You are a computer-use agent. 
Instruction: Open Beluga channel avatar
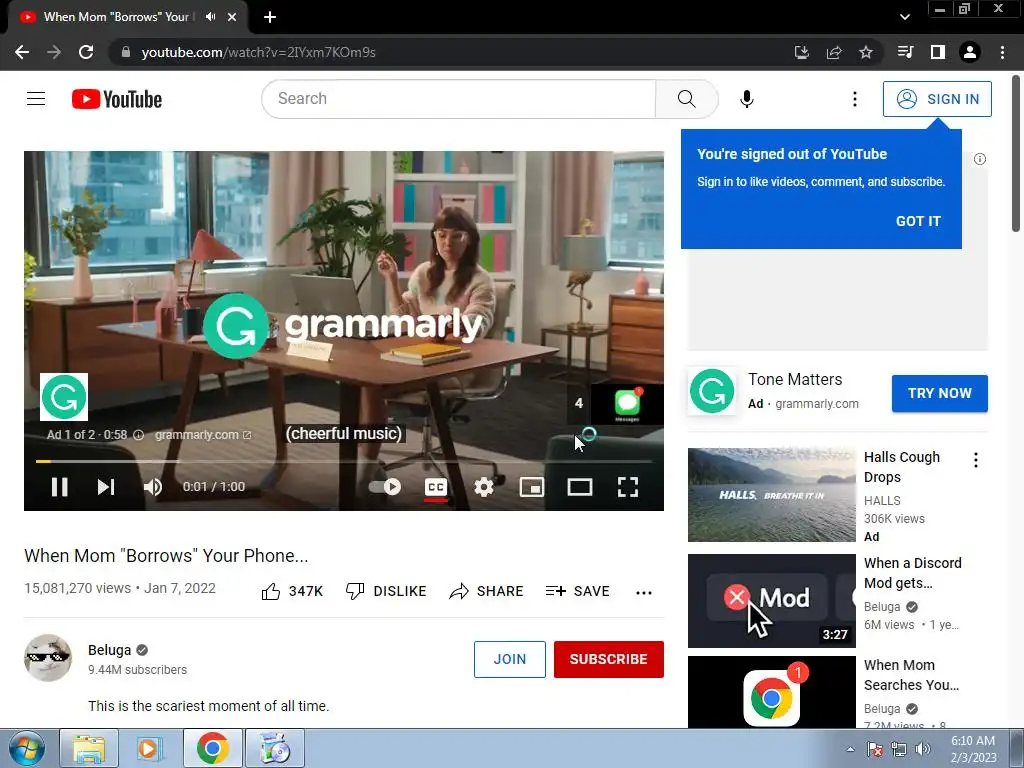pos(48,658)
